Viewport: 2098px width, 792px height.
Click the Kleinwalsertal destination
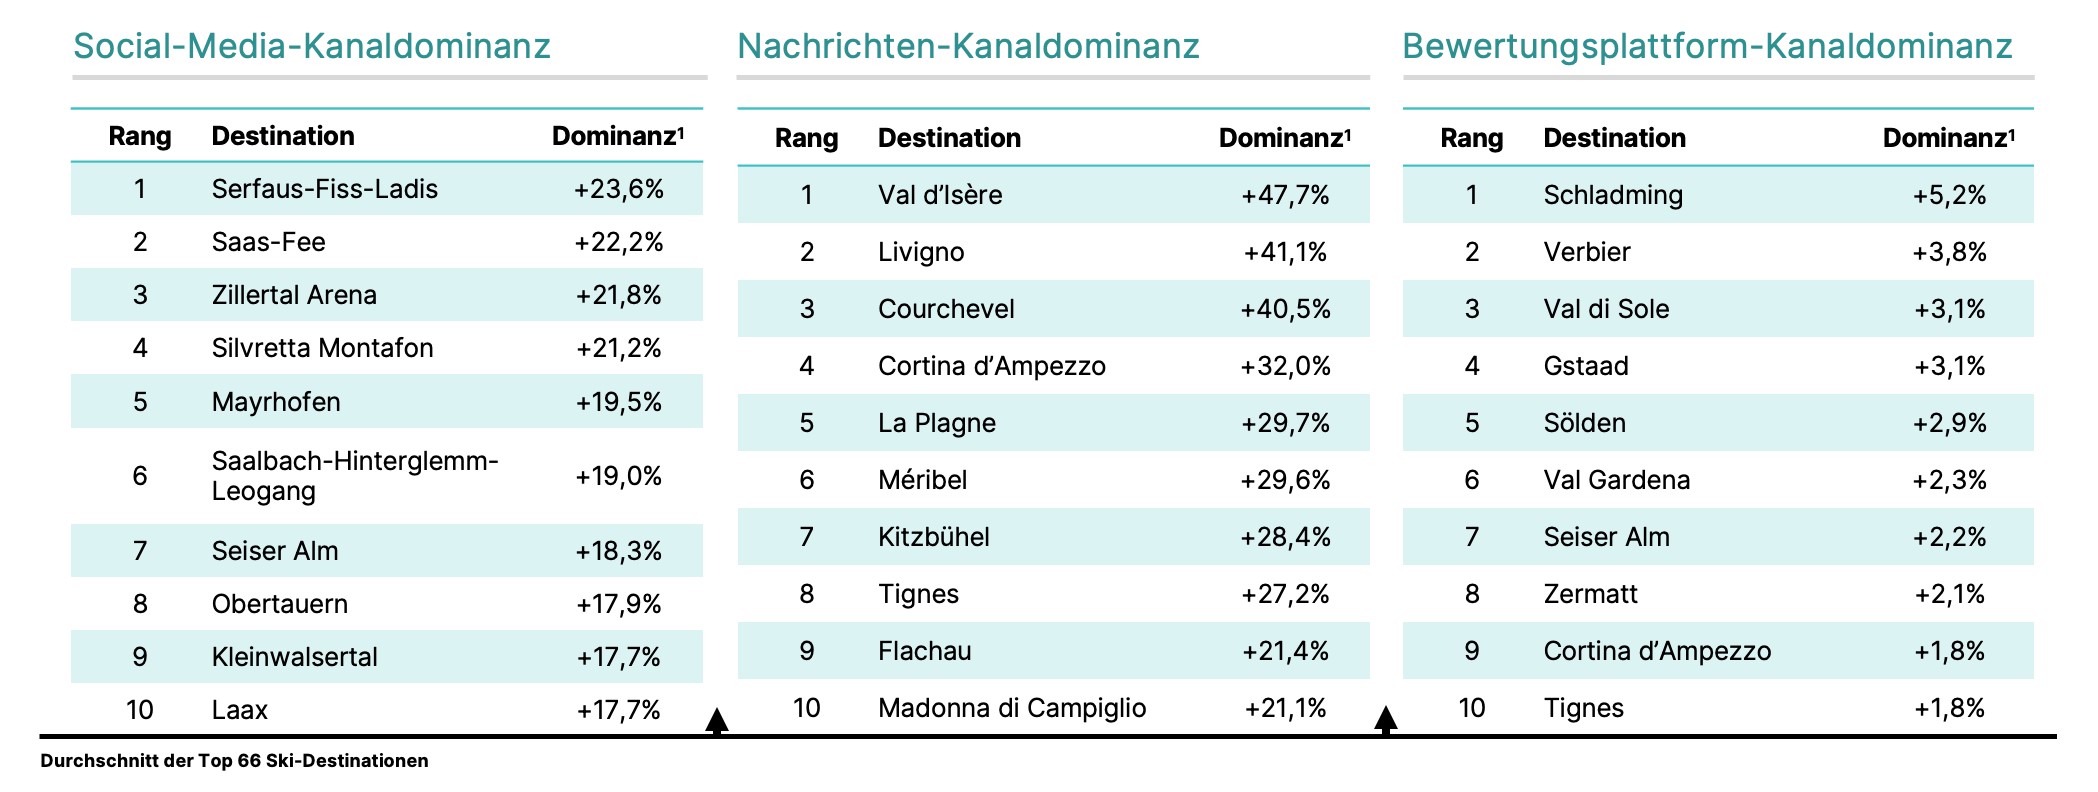click(x=294, y=657)
